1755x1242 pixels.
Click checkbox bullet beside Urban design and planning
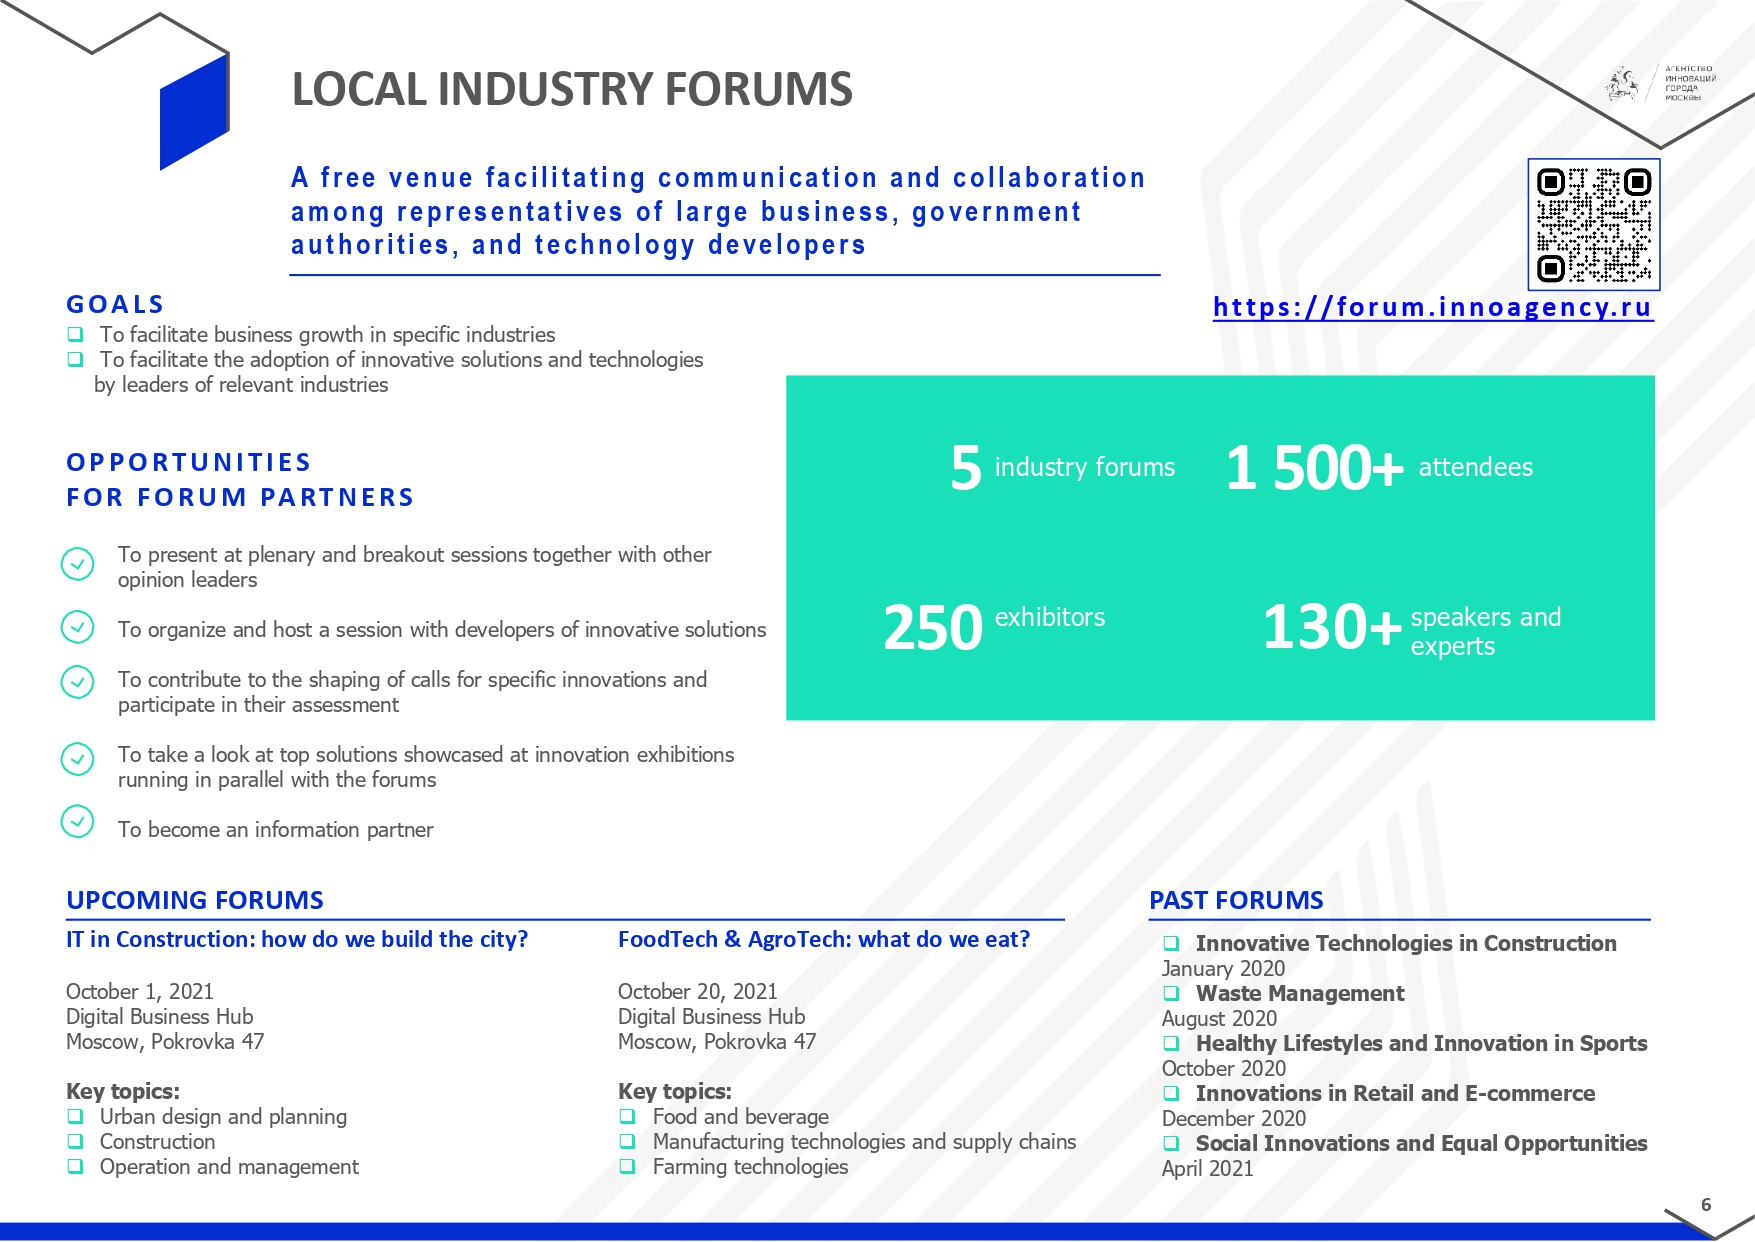(x=75, y=1116)
